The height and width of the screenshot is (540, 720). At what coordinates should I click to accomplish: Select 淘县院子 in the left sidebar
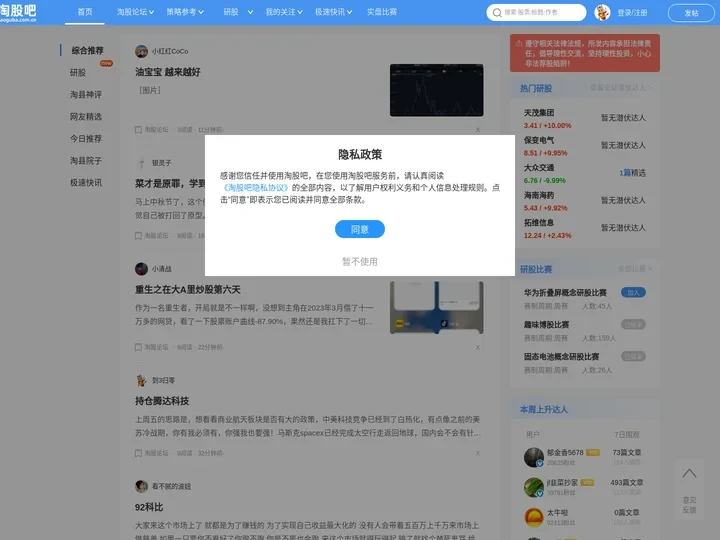click(86, 161)
